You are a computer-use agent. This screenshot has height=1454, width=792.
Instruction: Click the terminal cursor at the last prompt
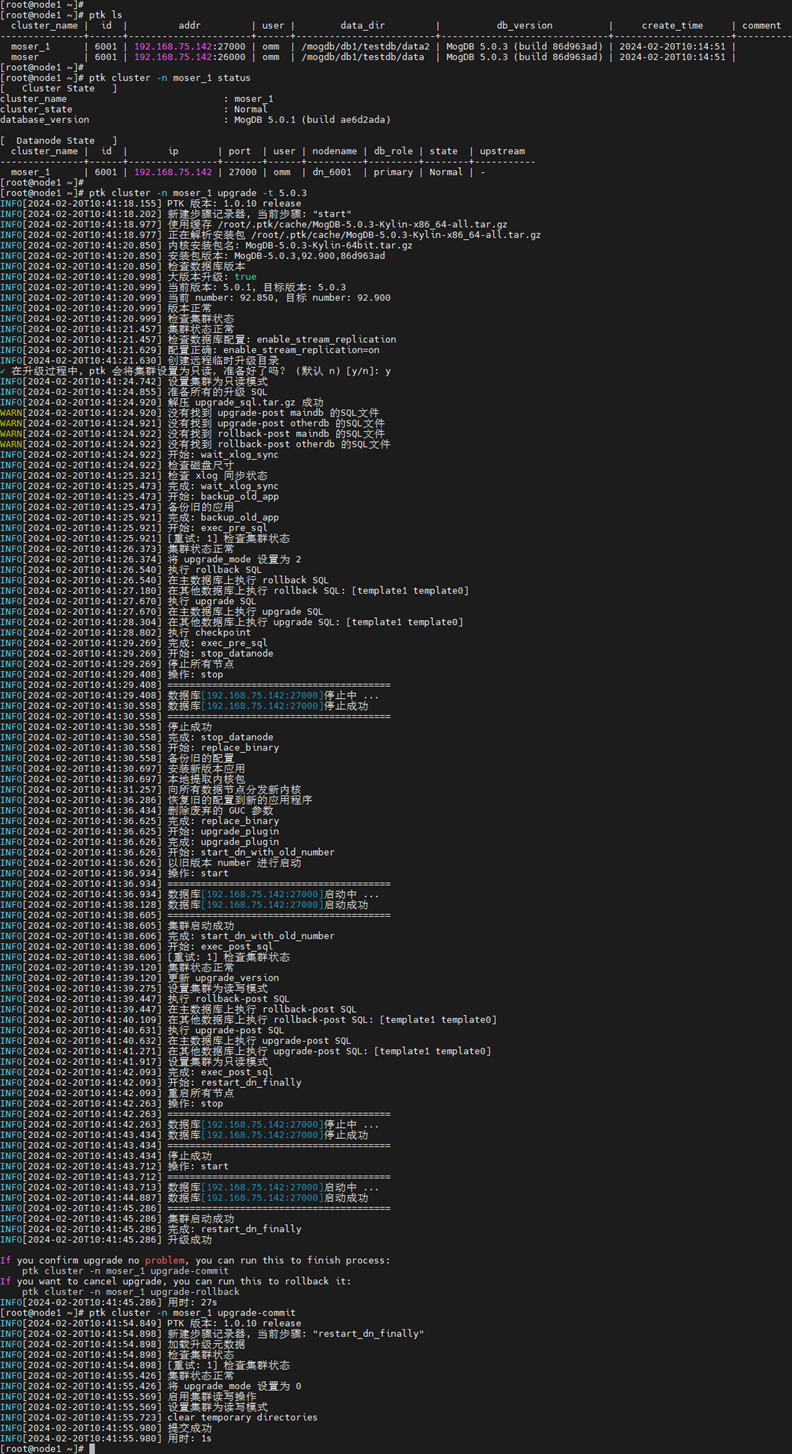92,1448
